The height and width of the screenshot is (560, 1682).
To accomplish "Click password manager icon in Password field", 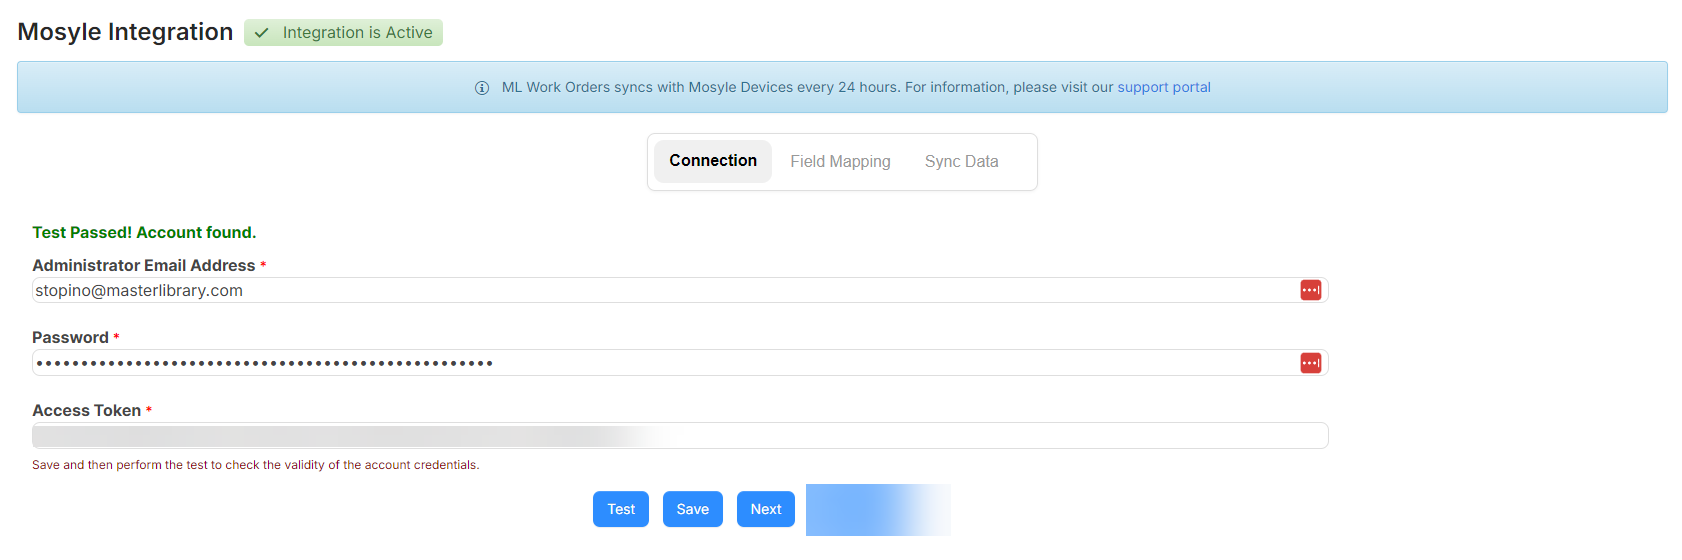I will tap(1310, 363).
